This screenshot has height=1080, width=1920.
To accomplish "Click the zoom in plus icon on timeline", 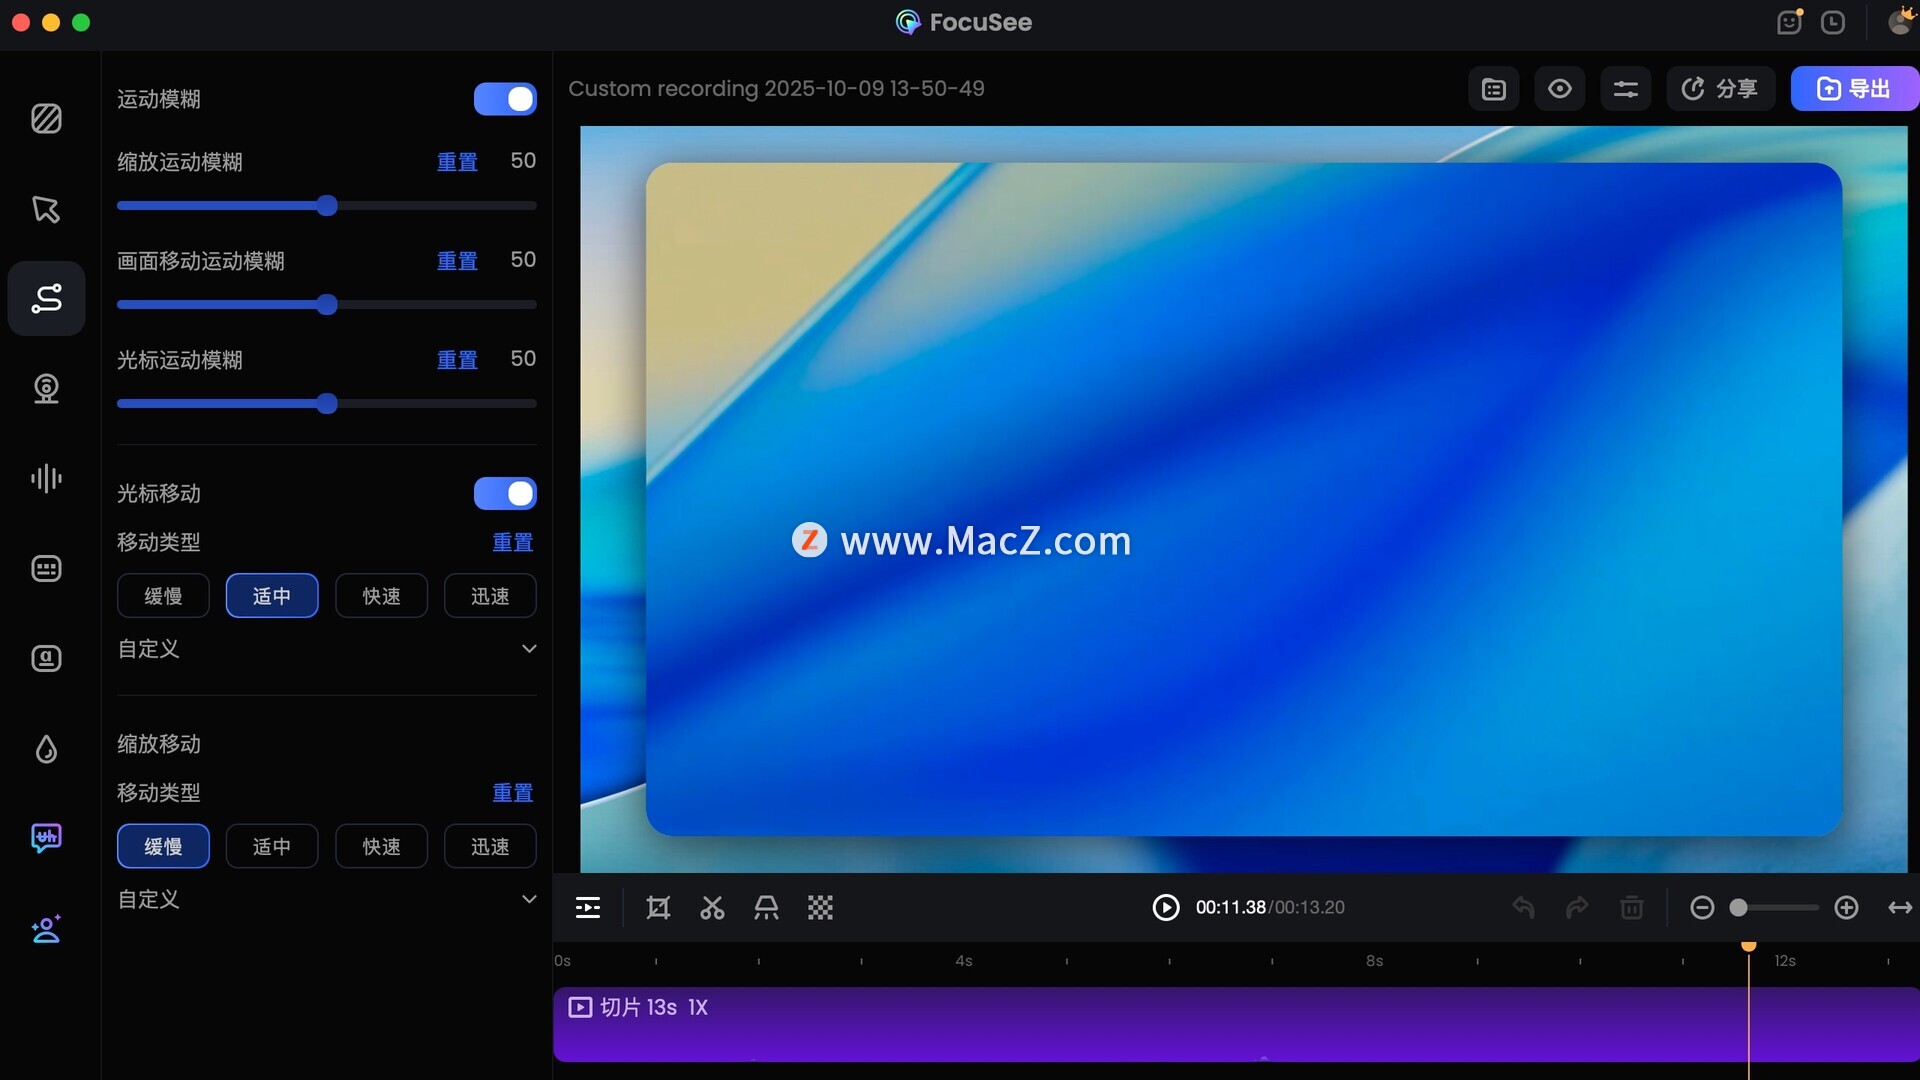I will click(1846, 908).
